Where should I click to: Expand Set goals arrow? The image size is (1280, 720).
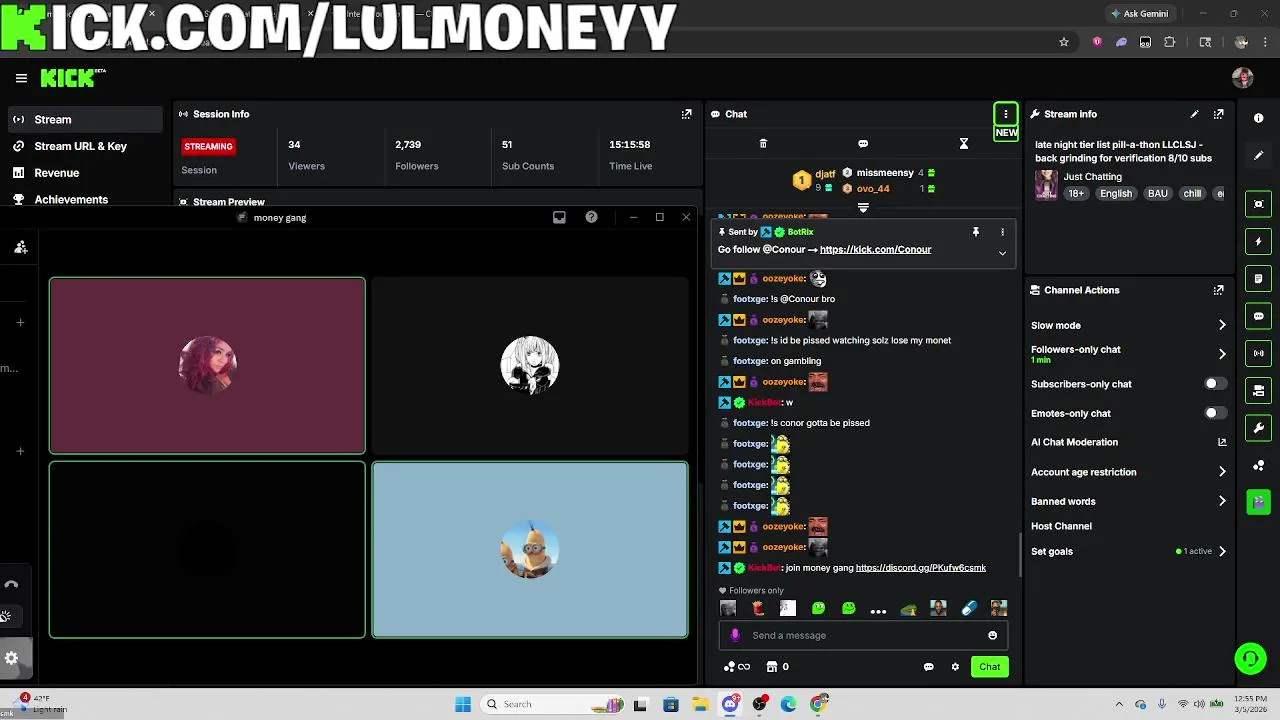coord(1222,551)
